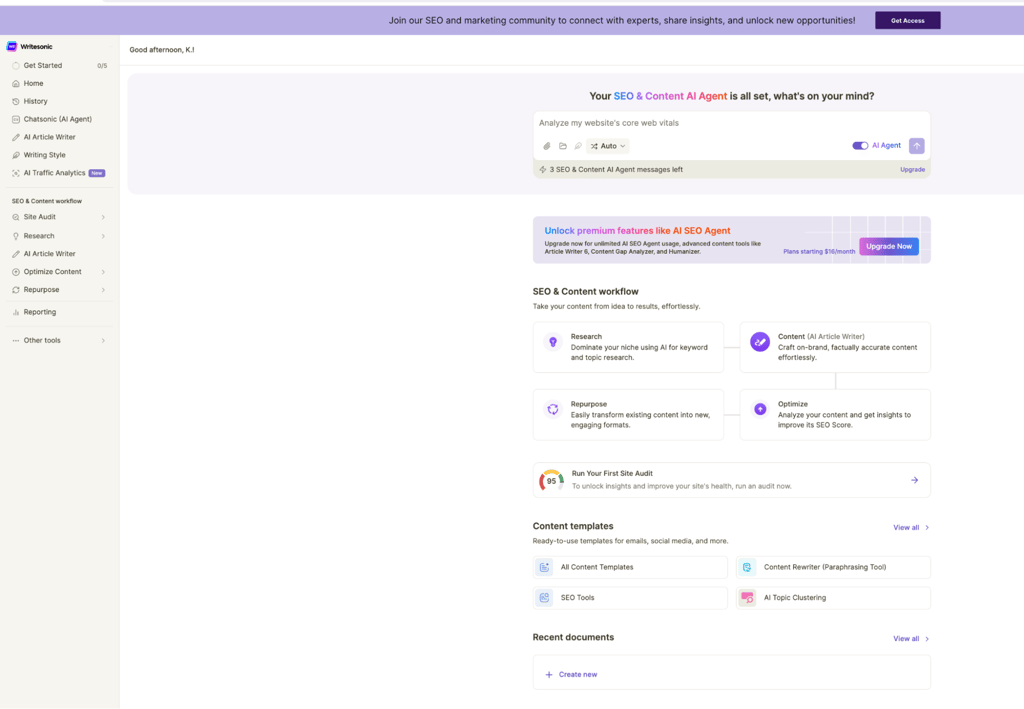This screenshot has width=1024, height=709.
Task: Toggle the AI Agent switch off
Action: [x=860, y=146]
